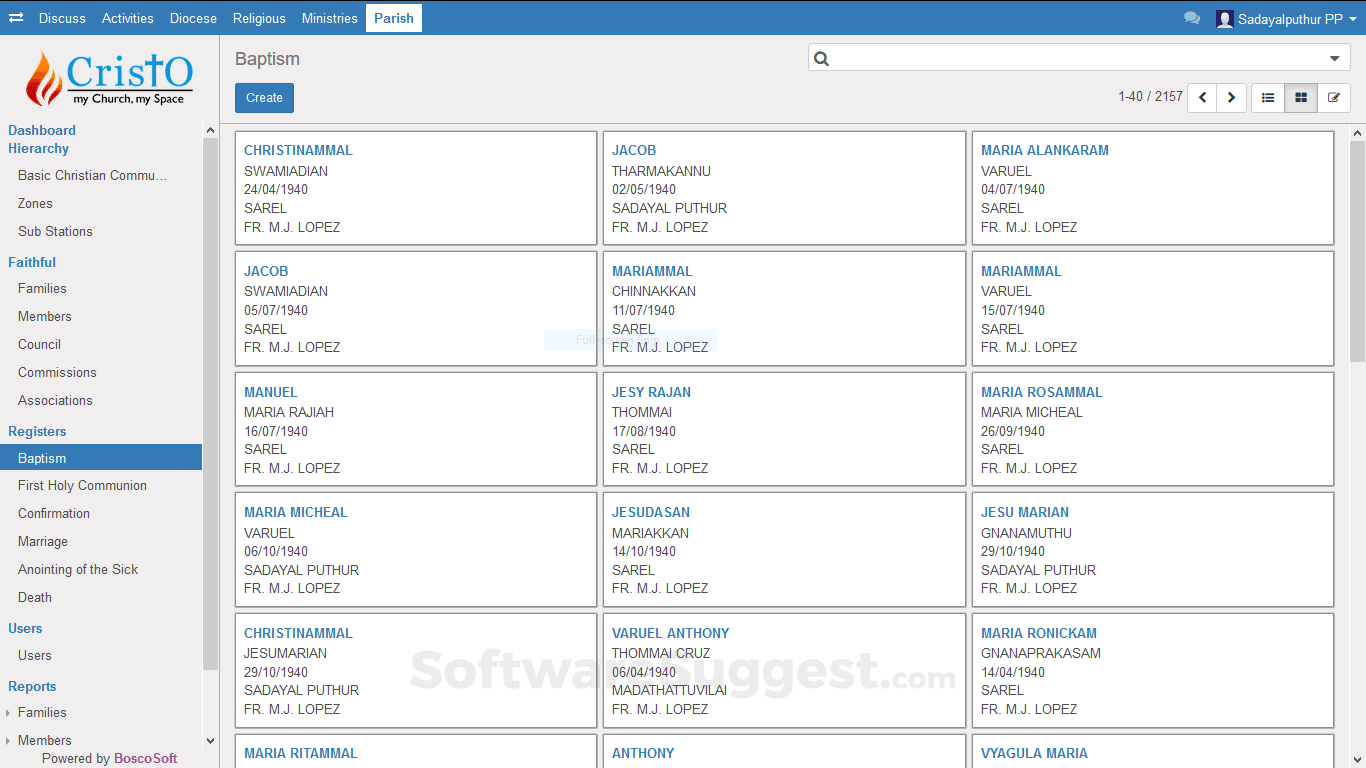Expand the Members reports tree item

[x=8, y=741]
